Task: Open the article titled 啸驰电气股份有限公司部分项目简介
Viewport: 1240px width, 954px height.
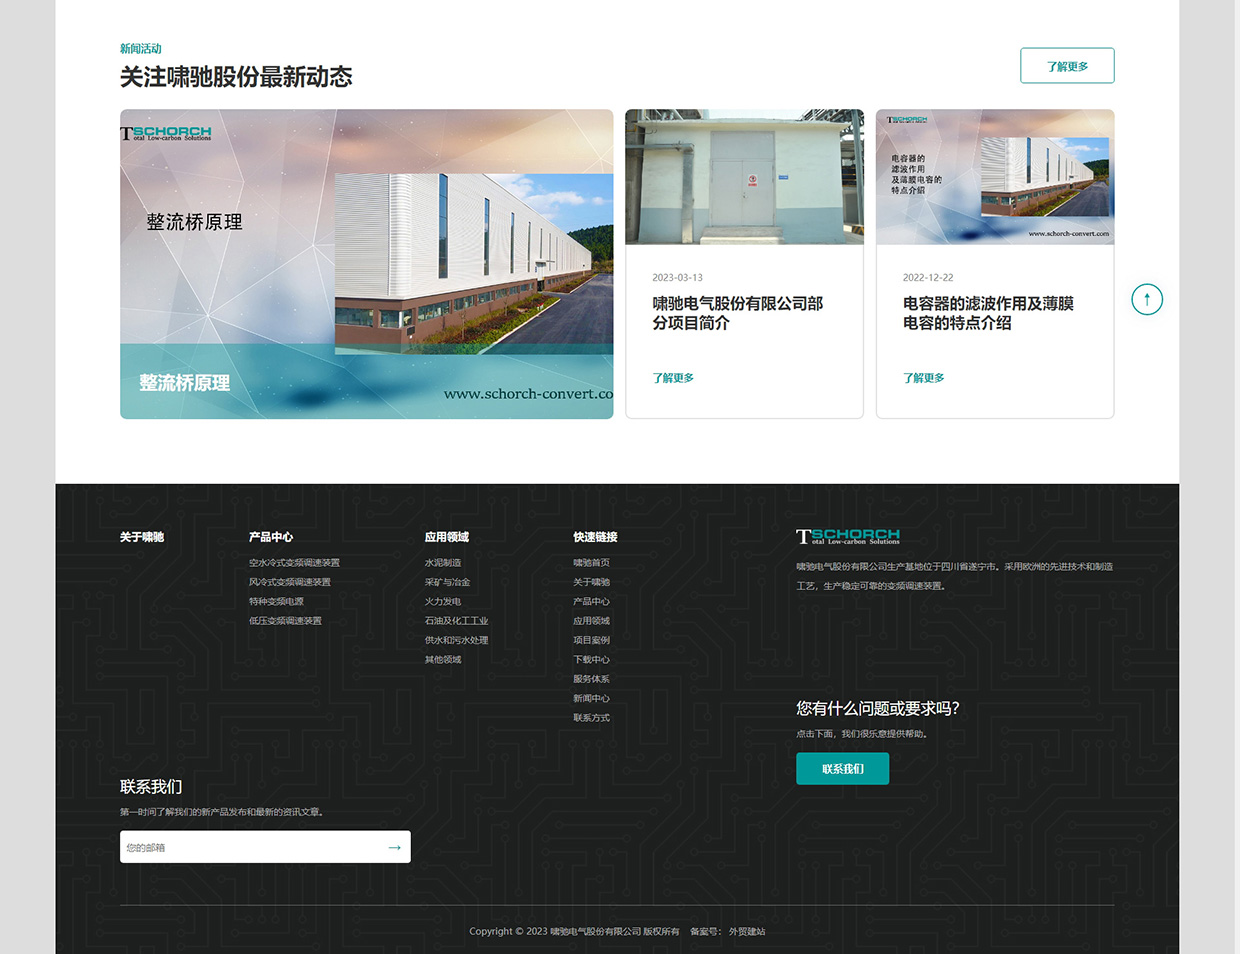Action: pyautogui.click(x=737, y=313)
